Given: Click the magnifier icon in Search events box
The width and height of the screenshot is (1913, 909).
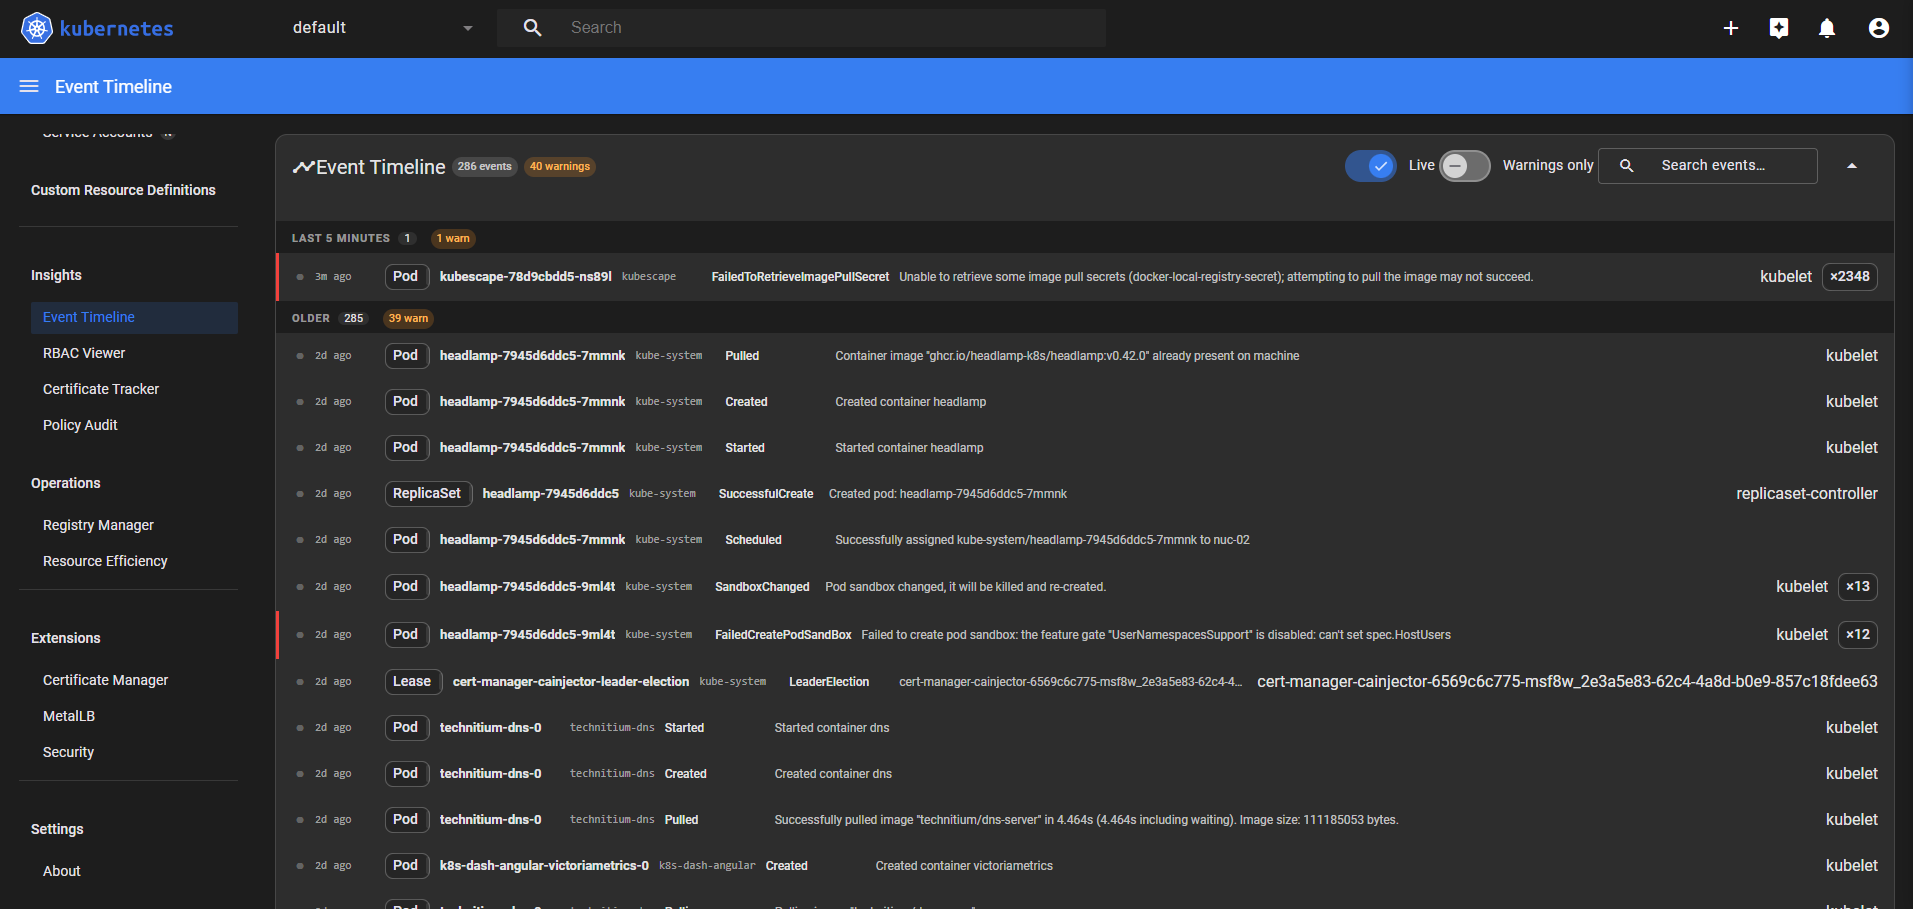Looking at the screenshot, I should (1627, 166).
